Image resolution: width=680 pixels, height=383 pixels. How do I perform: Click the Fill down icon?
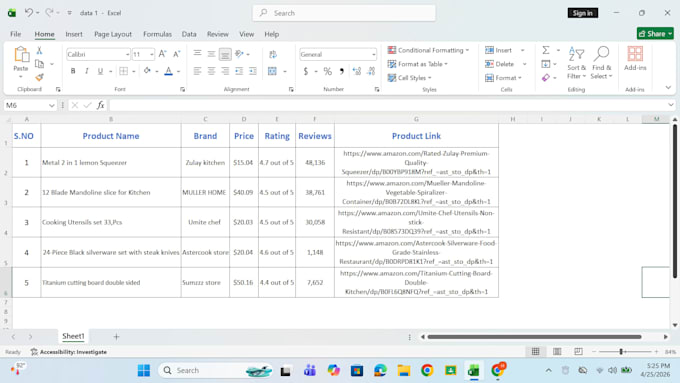(x=545, y=64)
